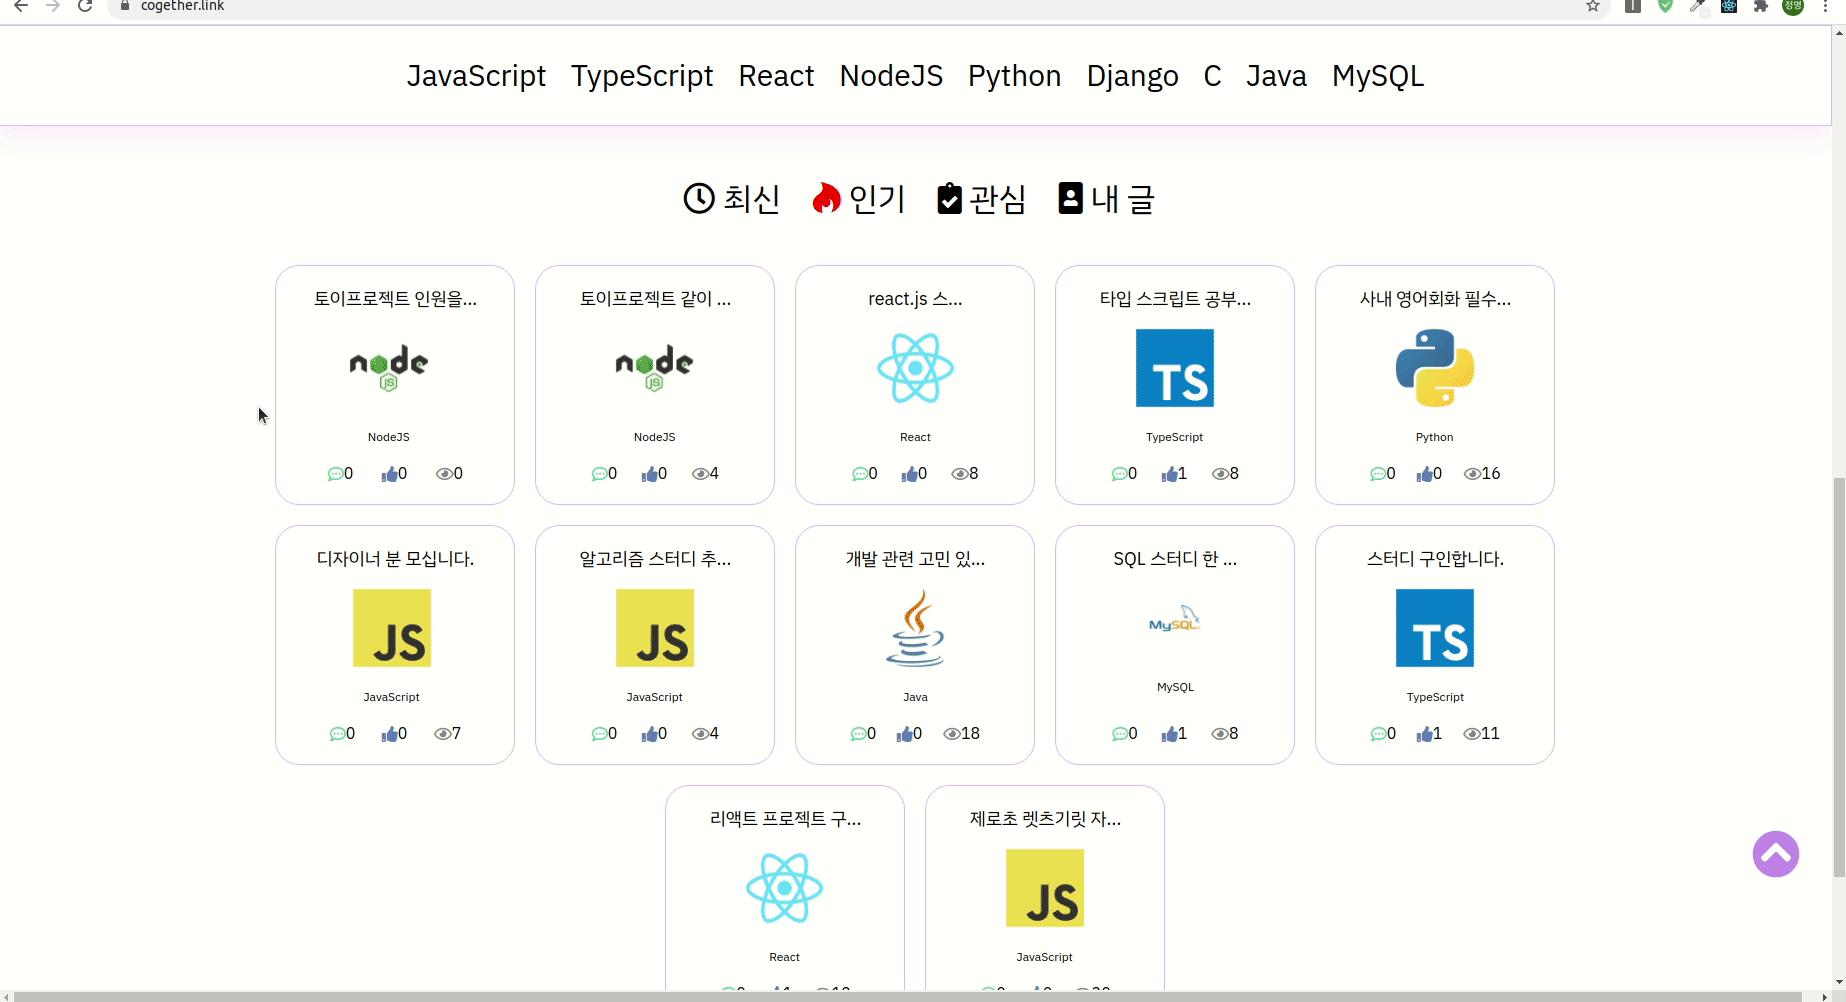Click the TS logo on 스터디 구인합니다 card
1846x1002 pixels.
(x=1435, y=628)
